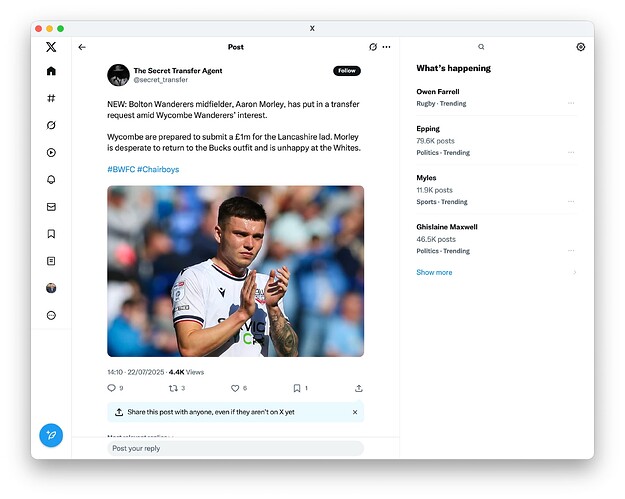
Task: Repost the transfer request post
Action: pyautogui.click(x=173, y=388)
